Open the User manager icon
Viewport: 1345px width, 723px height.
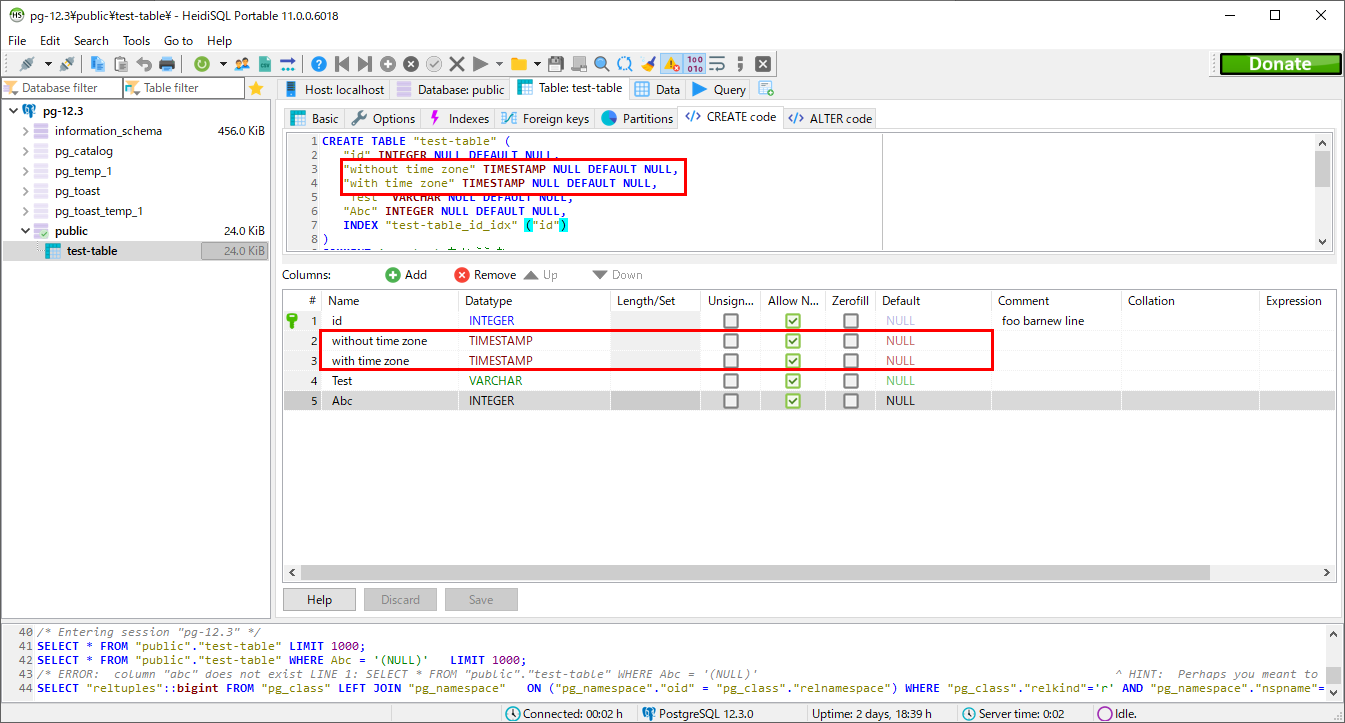coord(243,63)
